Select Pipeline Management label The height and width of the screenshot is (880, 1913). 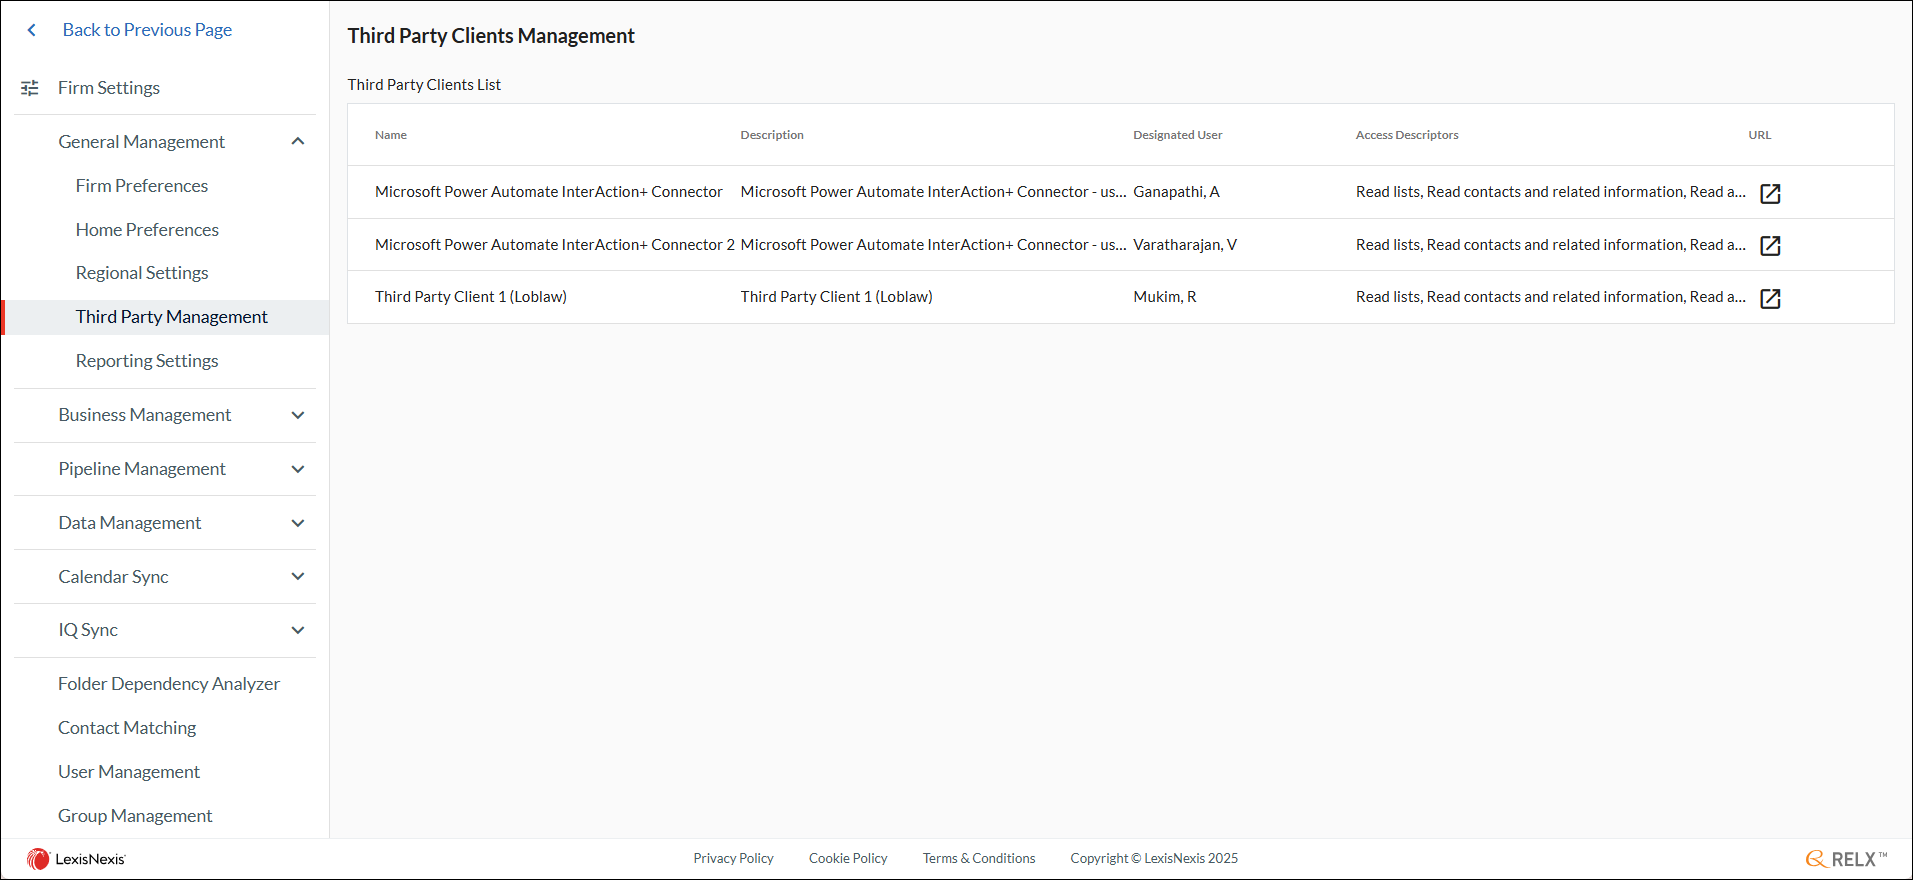coord(142,469)
